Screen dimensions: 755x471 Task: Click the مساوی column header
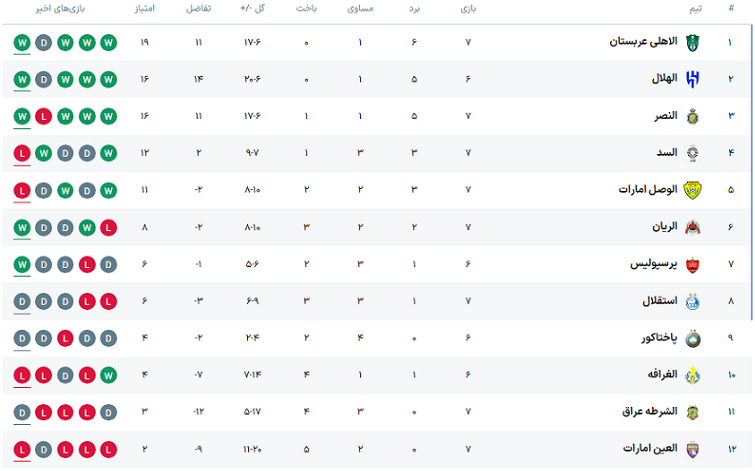360,9
